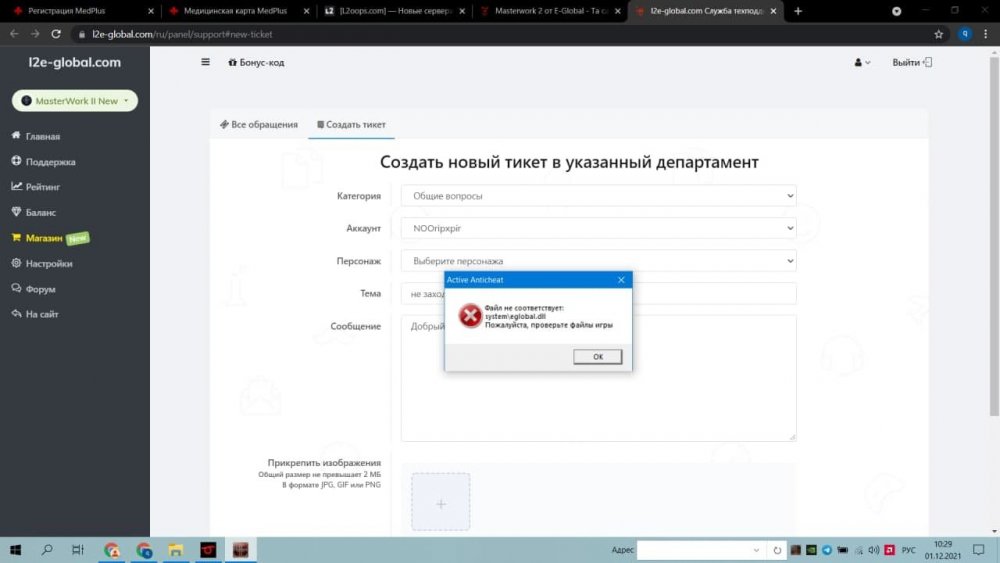Bookmark page with the star icon
The image size is (1000, 563).
[x=938, y=33]
